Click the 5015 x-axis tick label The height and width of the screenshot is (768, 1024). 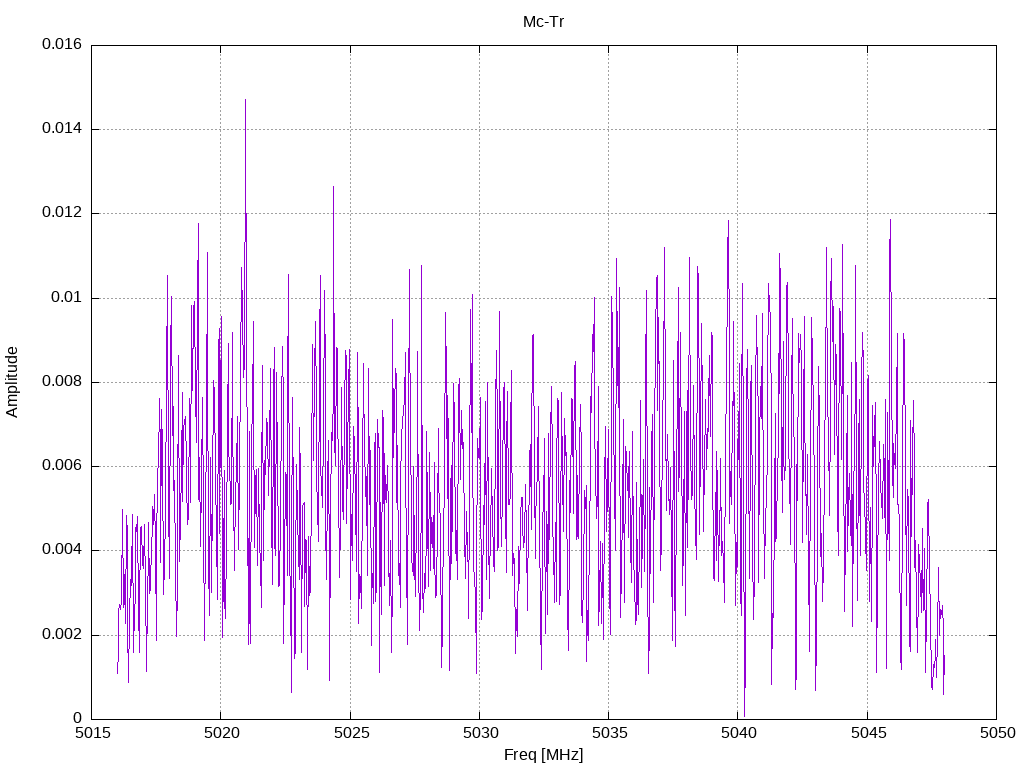tap(91, 733)
